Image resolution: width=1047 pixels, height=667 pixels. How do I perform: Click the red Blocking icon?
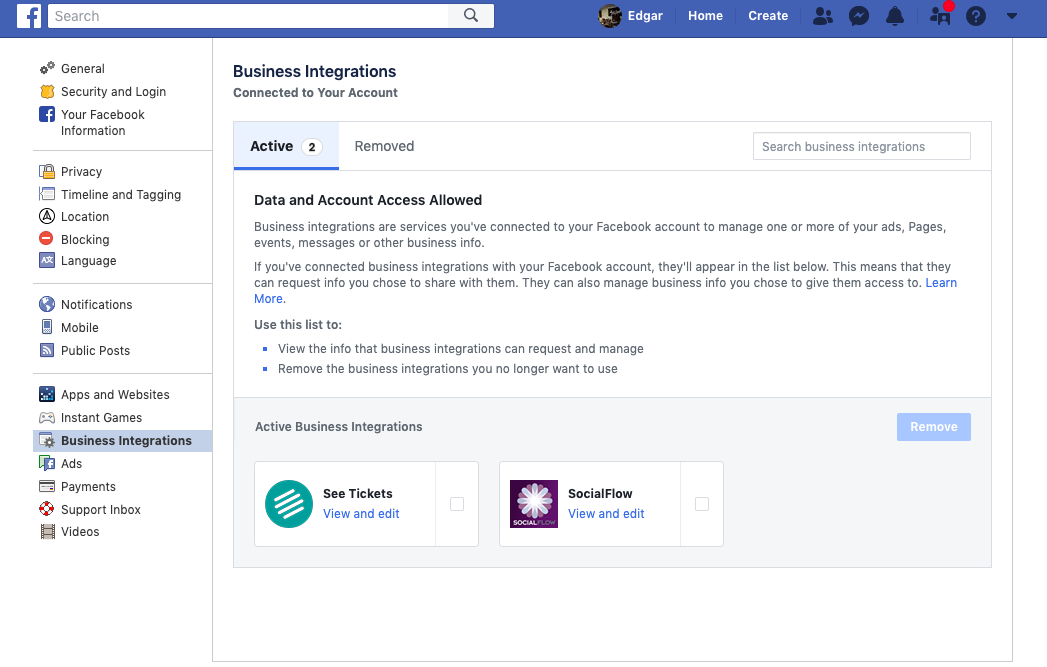pyautogui.click(x=47, y=238)
